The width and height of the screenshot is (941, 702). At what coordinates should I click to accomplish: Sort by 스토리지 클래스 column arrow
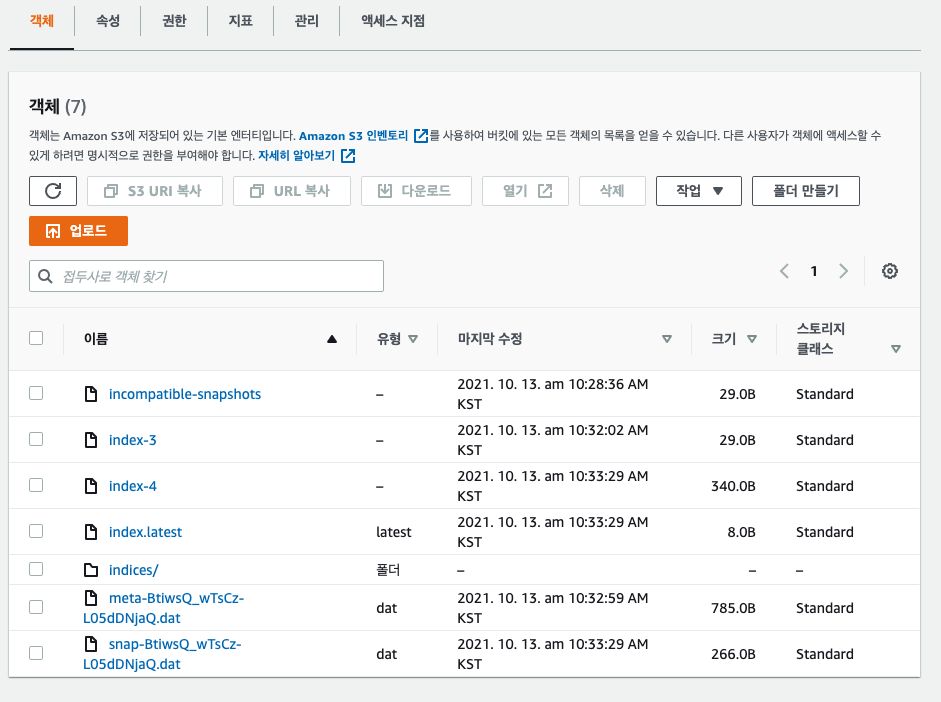click(x=896, y=349)
